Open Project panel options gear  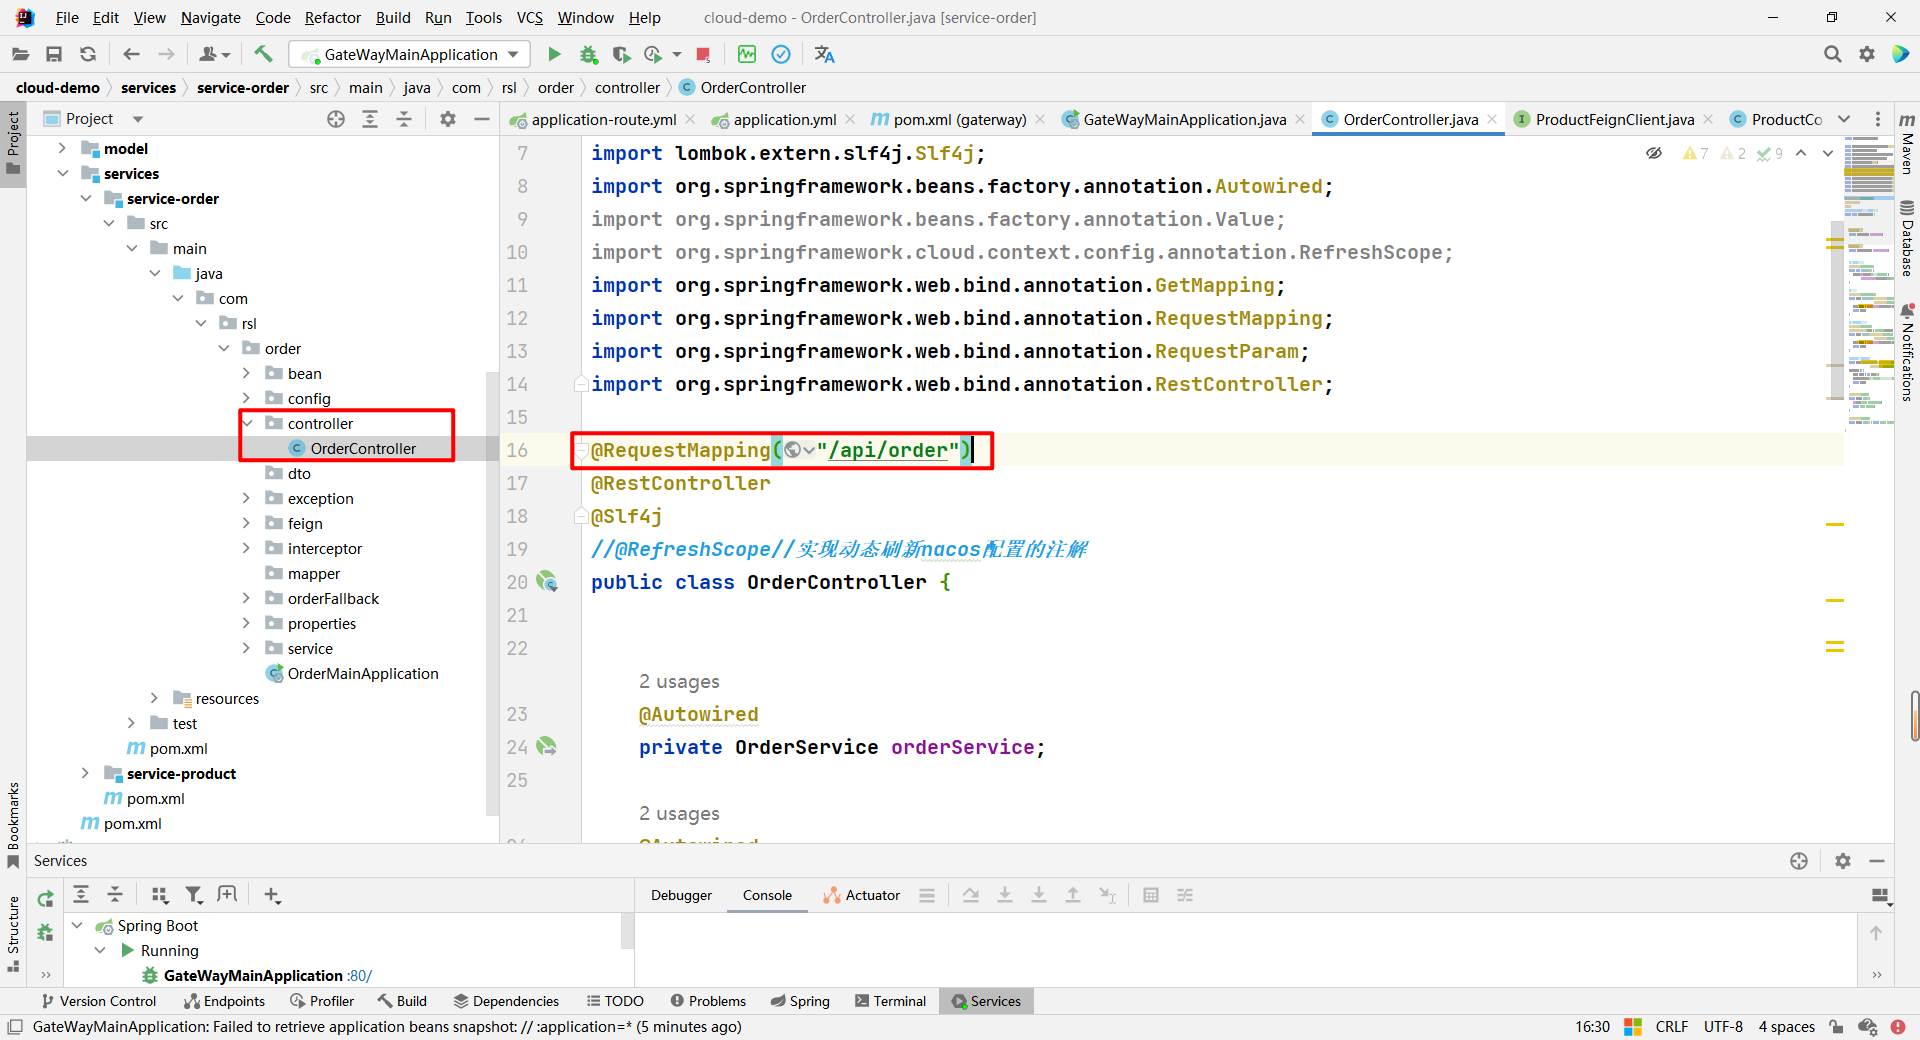click(448, 119)
